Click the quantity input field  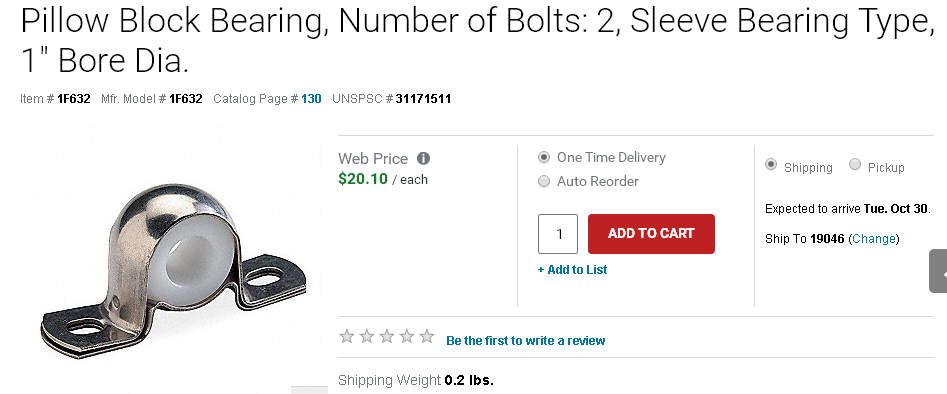click(x=558, y=234)
